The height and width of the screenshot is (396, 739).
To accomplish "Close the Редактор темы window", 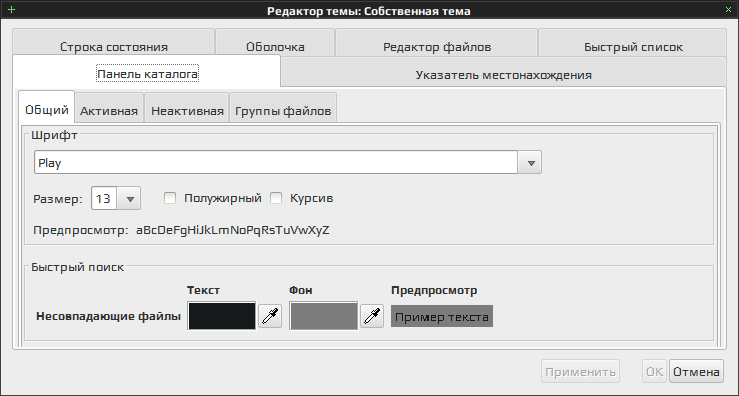I will coord(729,9).
